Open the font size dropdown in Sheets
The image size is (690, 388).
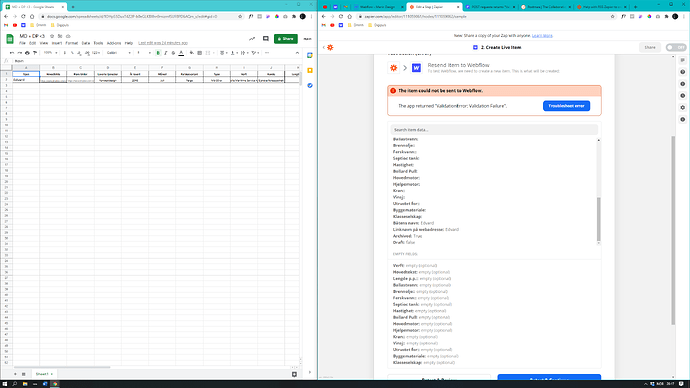(x=144, y=53)
